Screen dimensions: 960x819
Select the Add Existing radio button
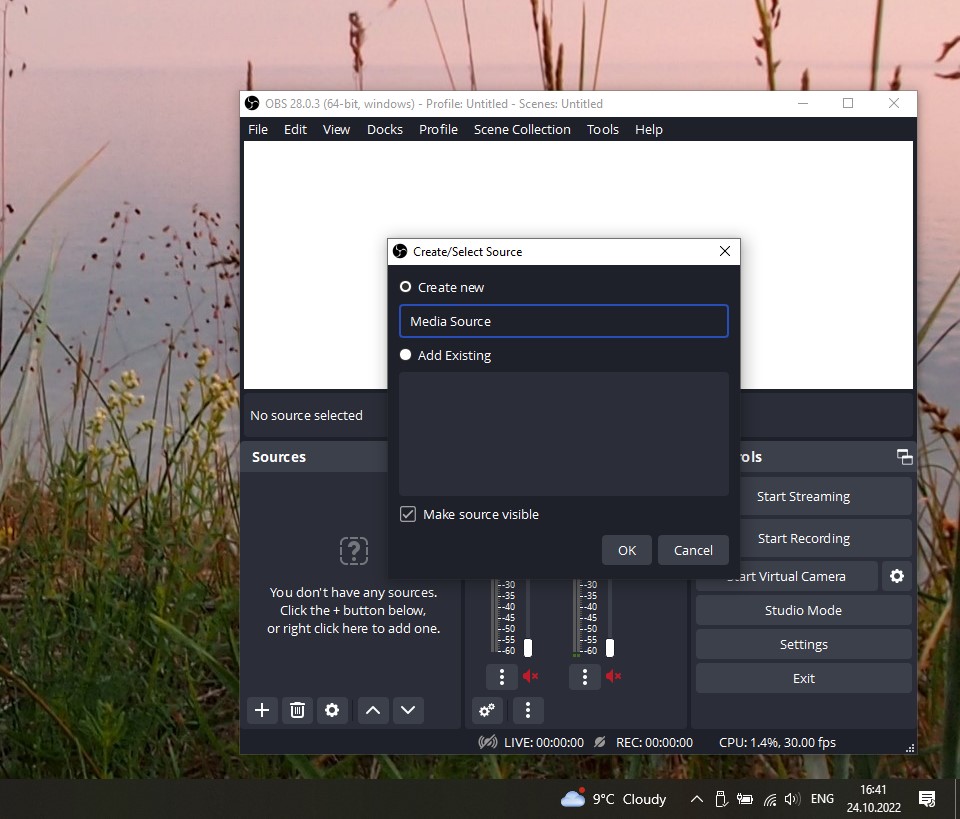pos(405,355)
